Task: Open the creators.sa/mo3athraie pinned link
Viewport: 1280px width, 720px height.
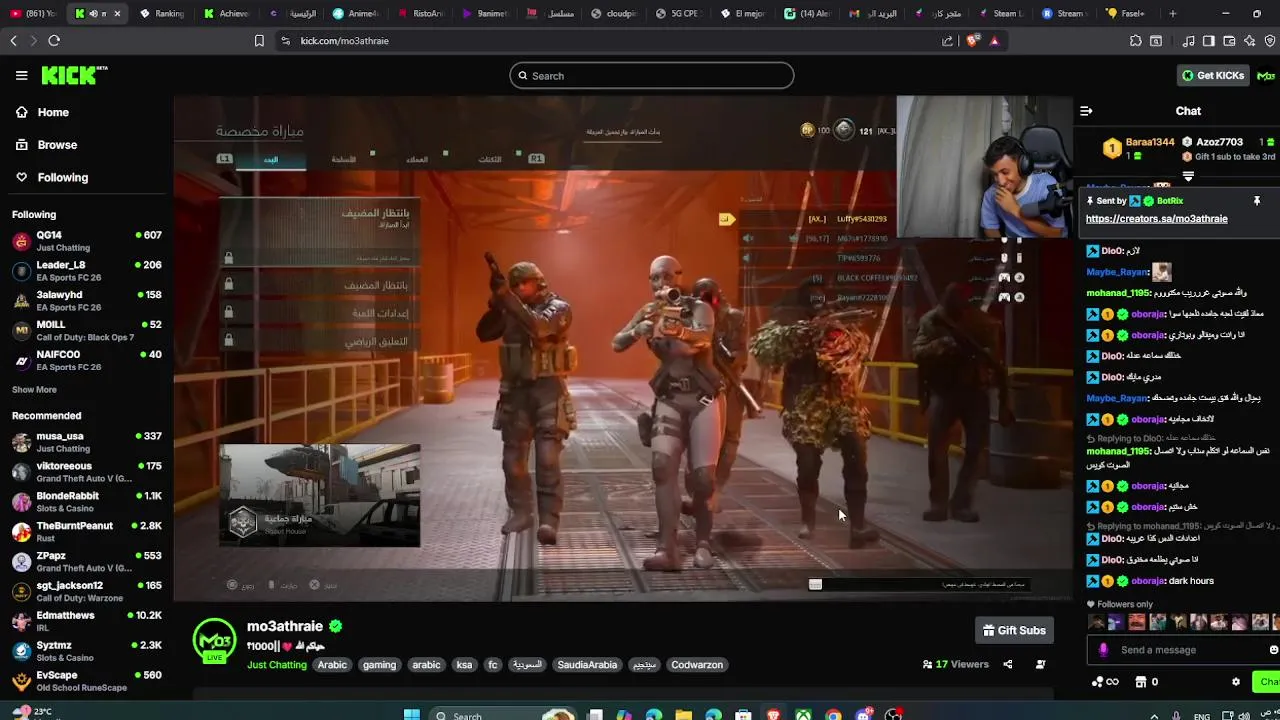Action: (x=1156, y=219)
